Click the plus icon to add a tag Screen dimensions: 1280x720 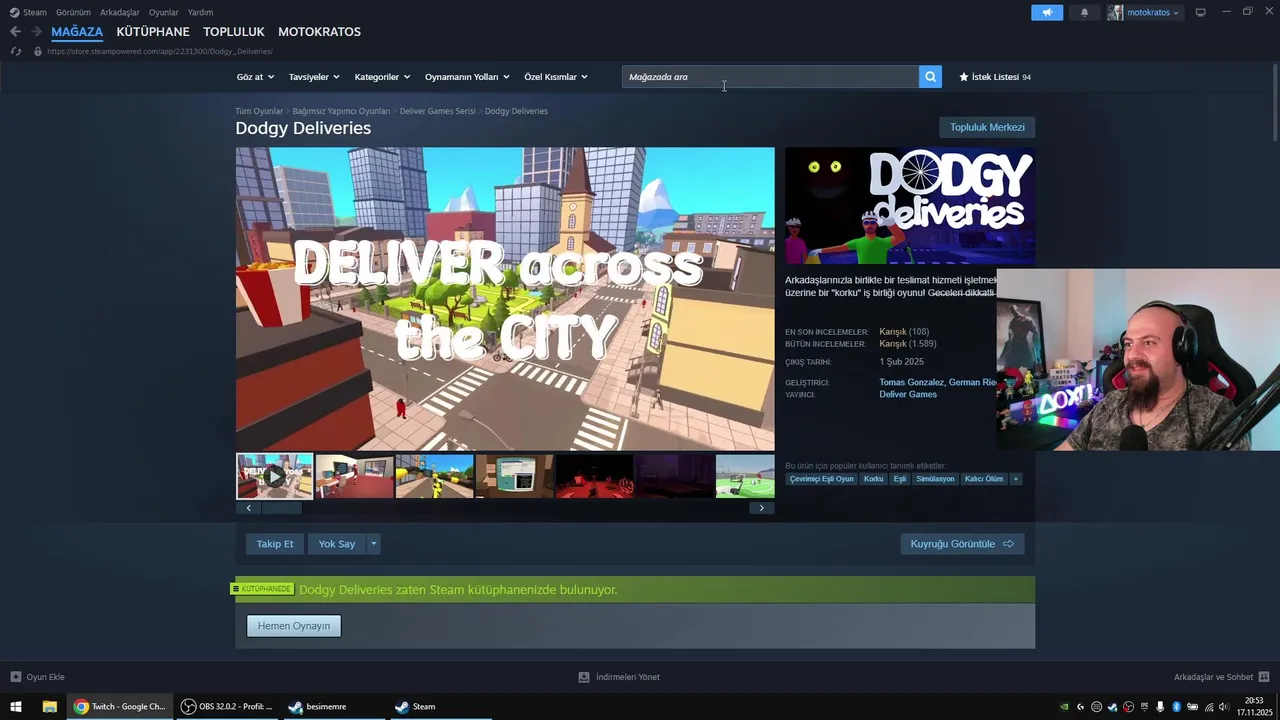pyautogui.click(x=1015, y=479)
